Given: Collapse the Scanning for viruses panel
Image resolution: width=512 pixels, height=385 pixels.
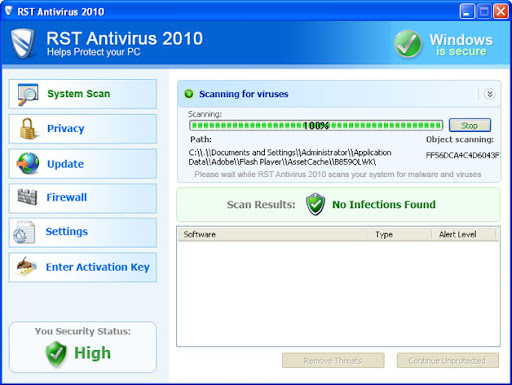Looking at the screenshot, I should click(x=489, y=94).
